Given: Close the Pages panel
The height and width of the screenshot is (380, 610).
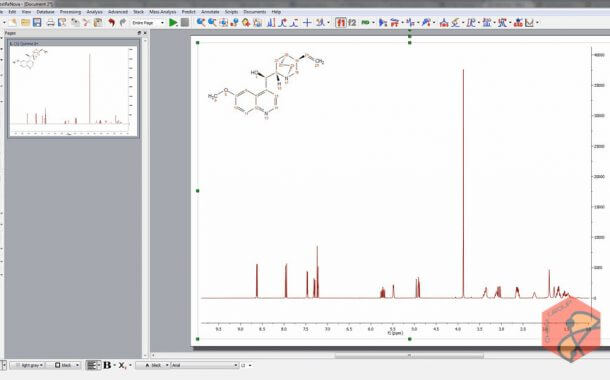Looking at the screenshot, I should (x=145, y=33).
